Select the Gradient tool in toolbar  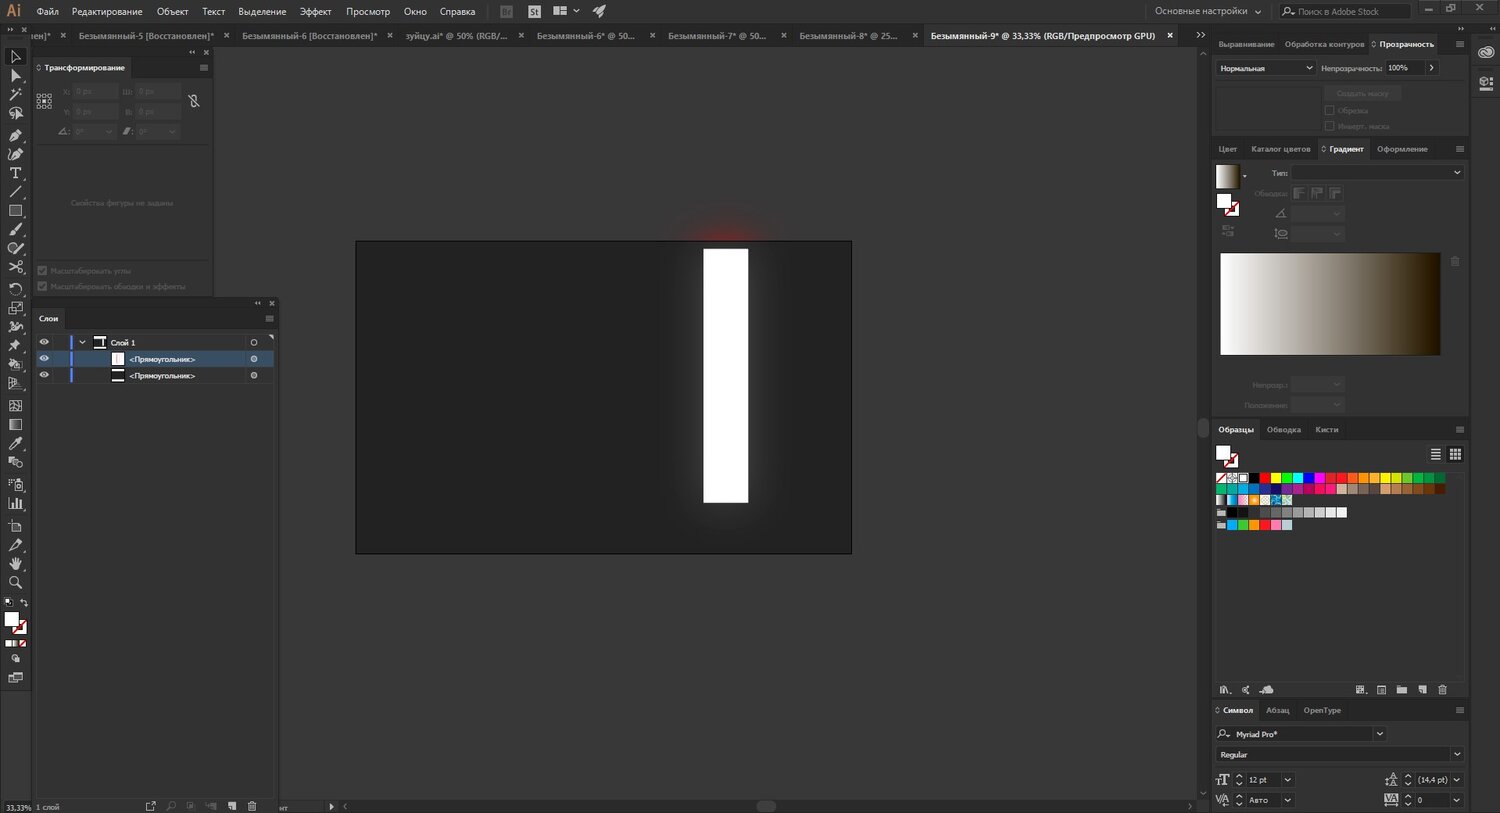coord(15,425)
